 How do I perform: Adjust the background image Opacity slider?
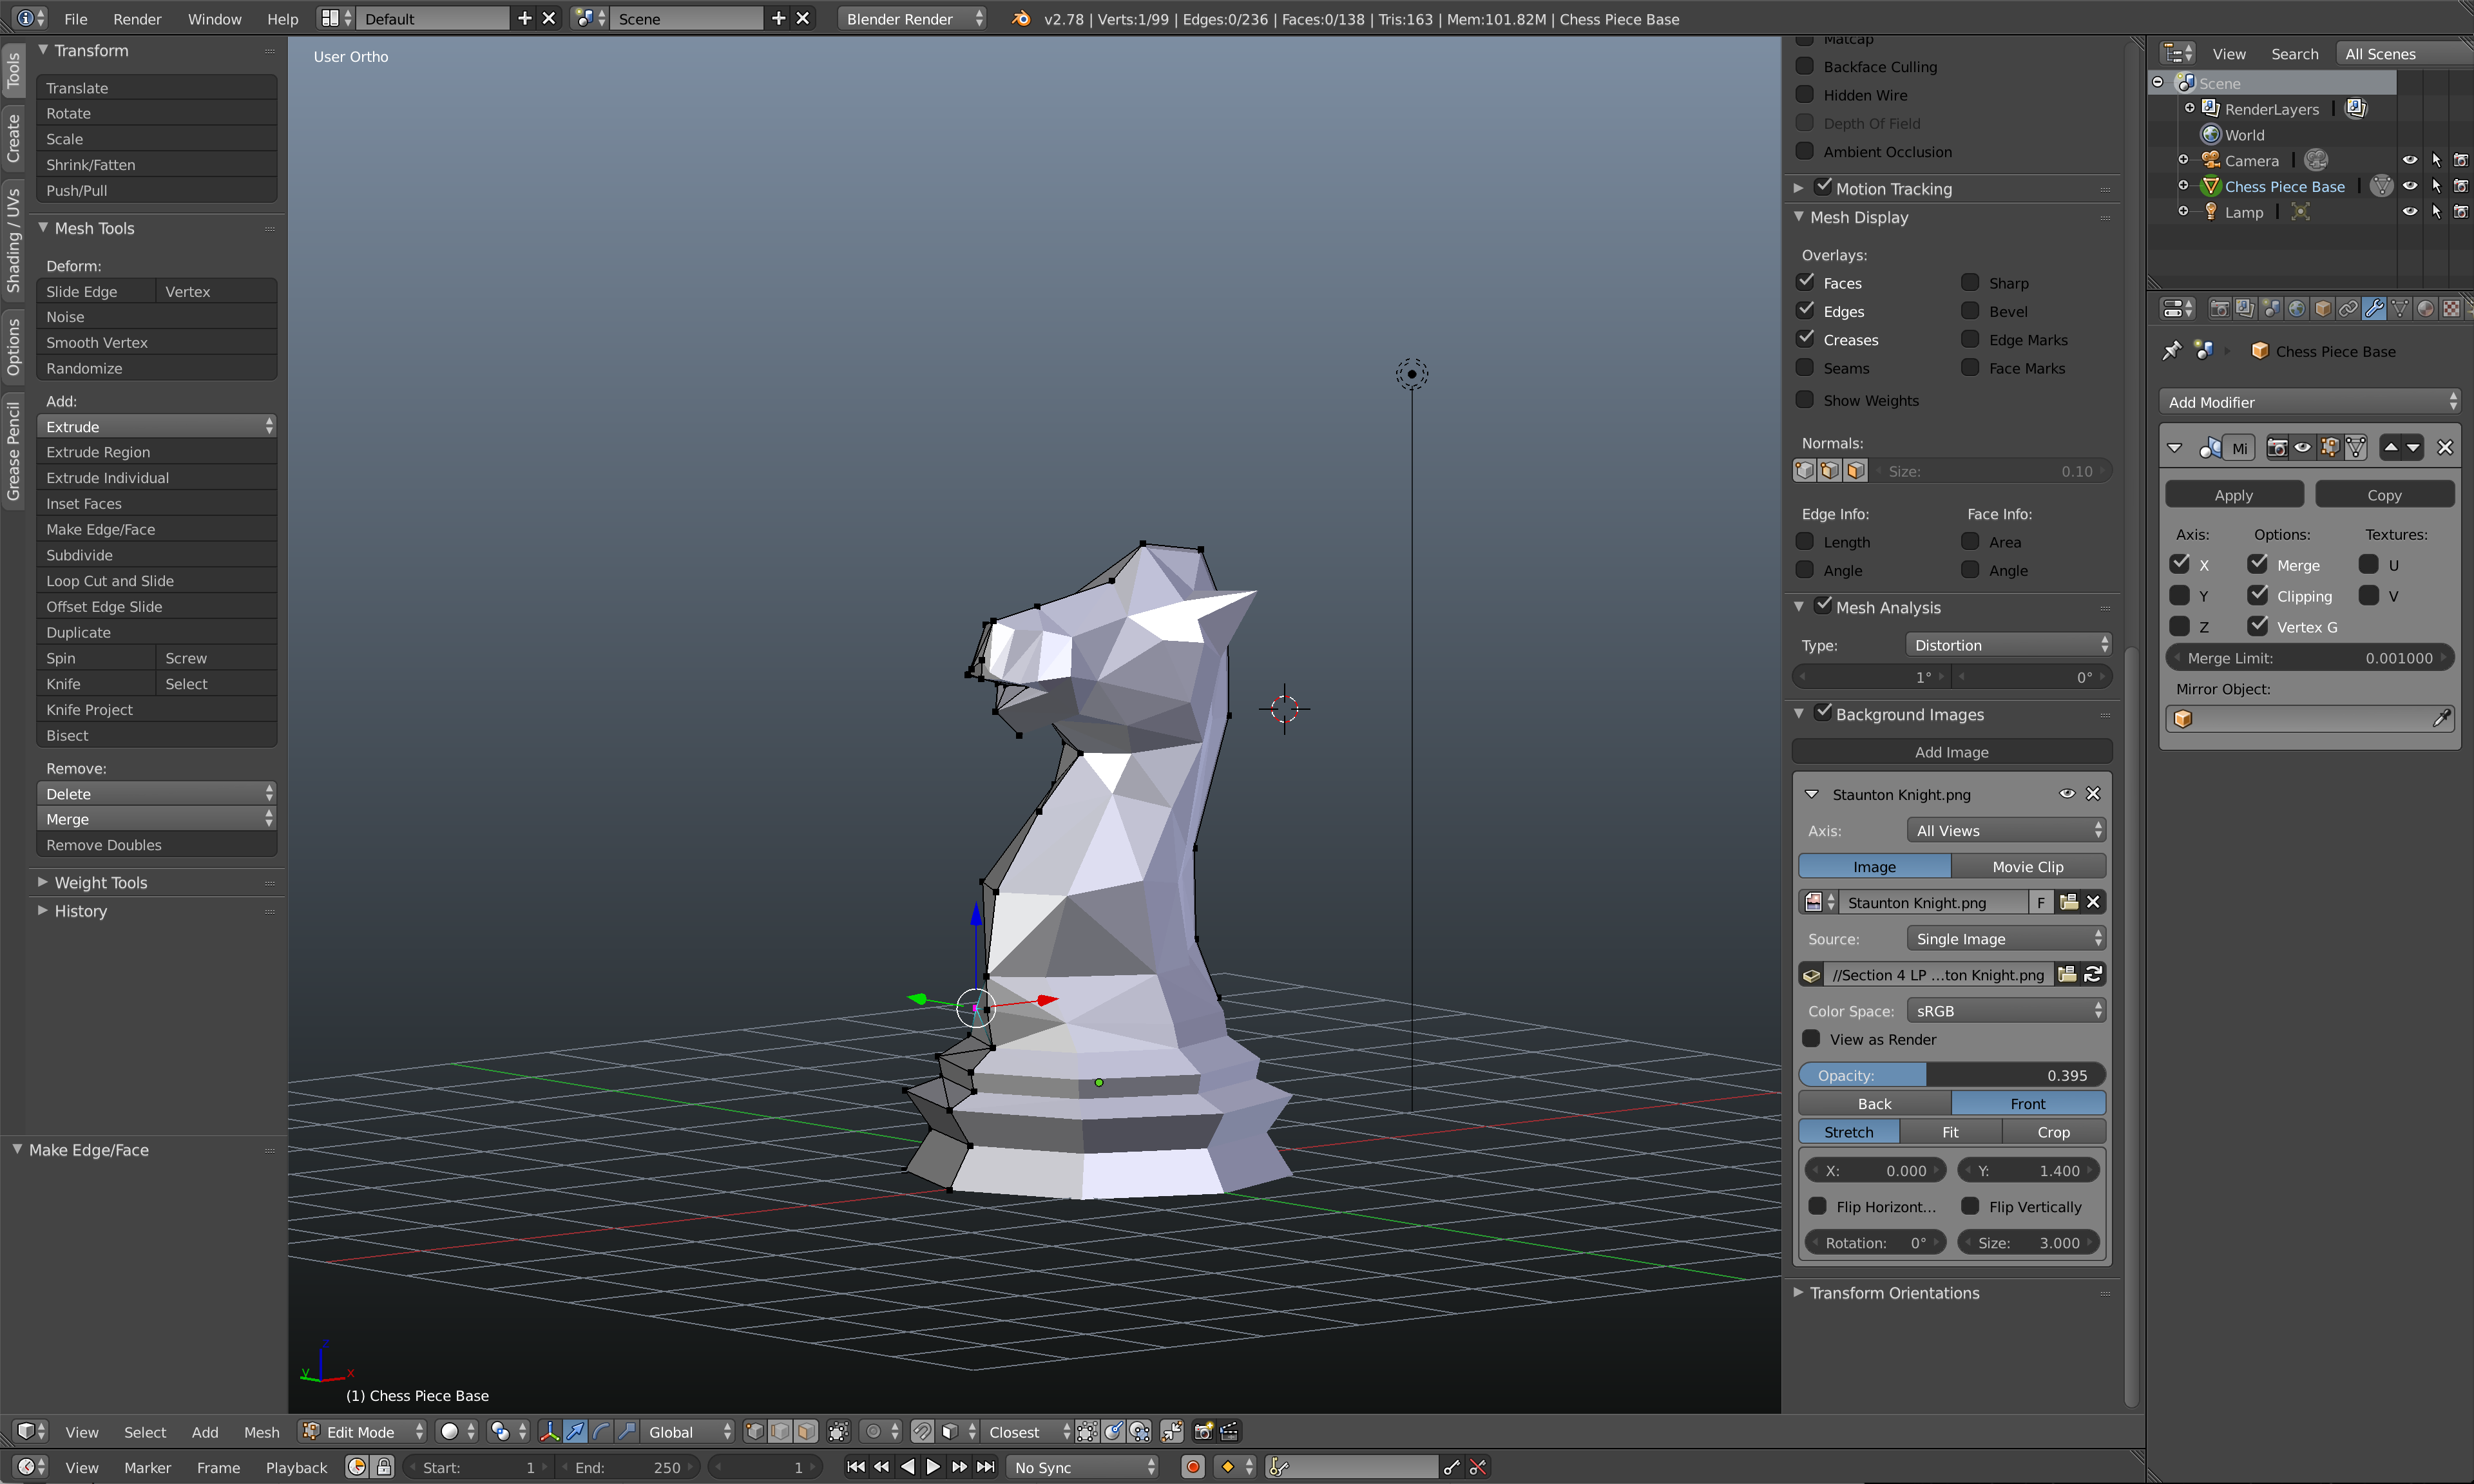pos(1952,1075)
